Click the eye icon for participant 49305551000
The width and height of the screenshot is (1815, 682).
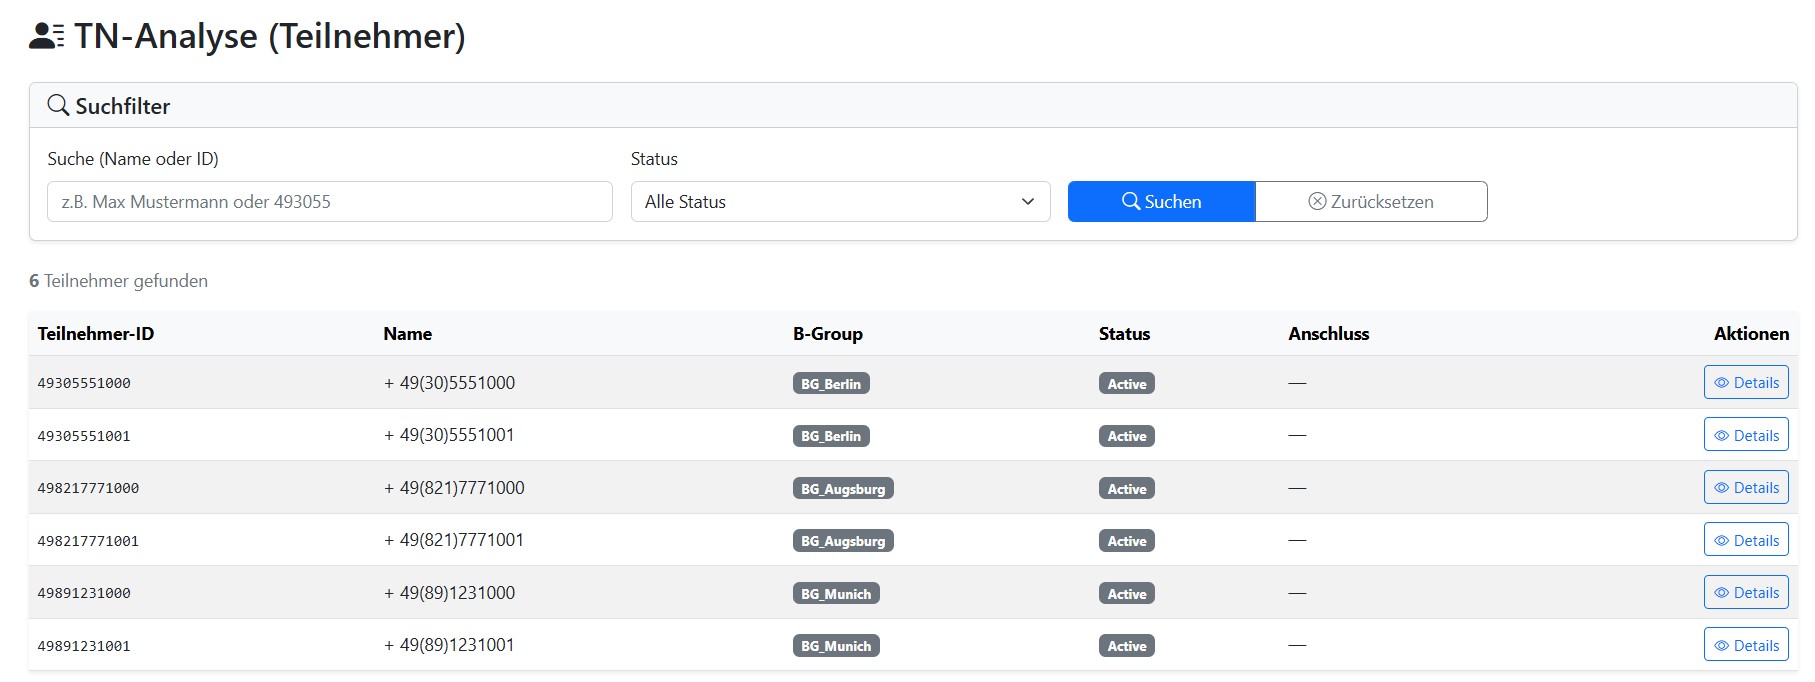(x=1721, y=383)
